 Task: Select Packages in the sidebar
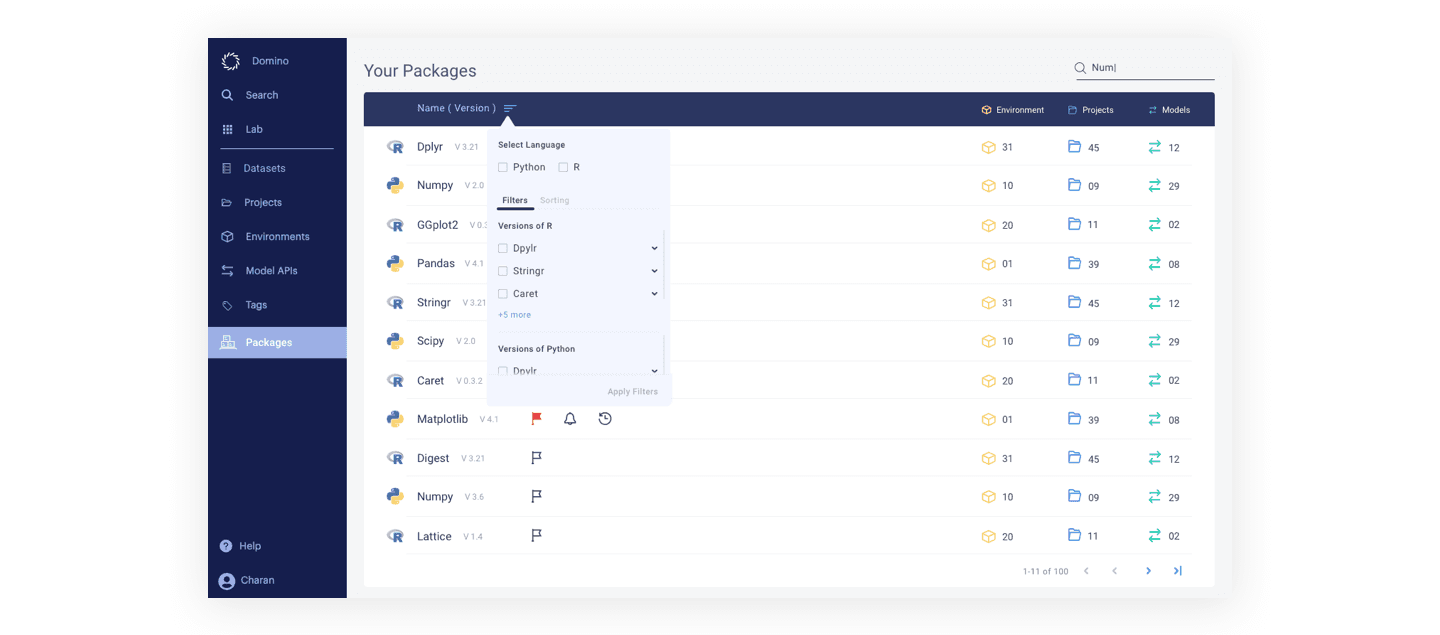(x=277, y=342)
